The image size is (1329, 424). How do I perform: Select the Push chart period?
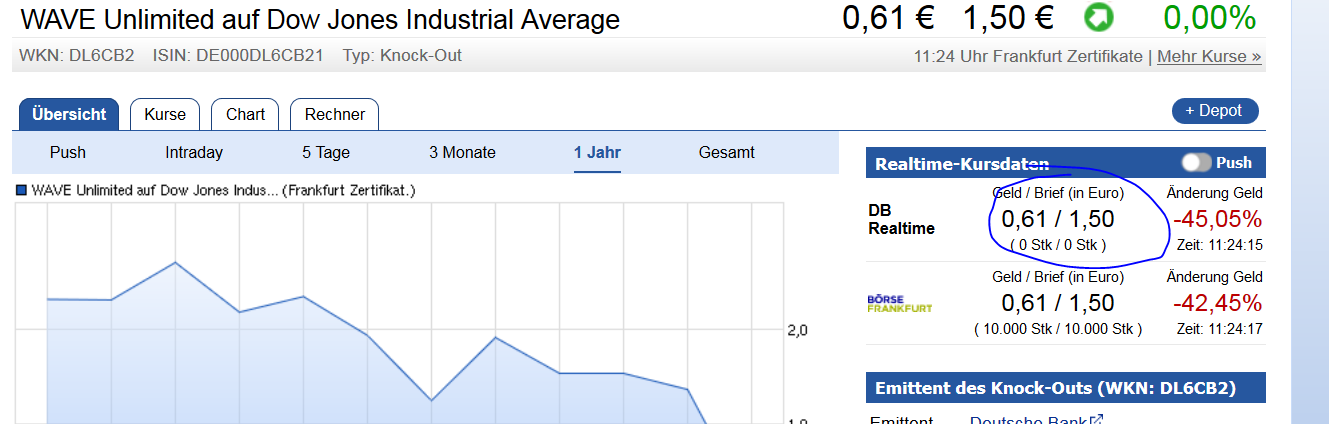point(68,153)
